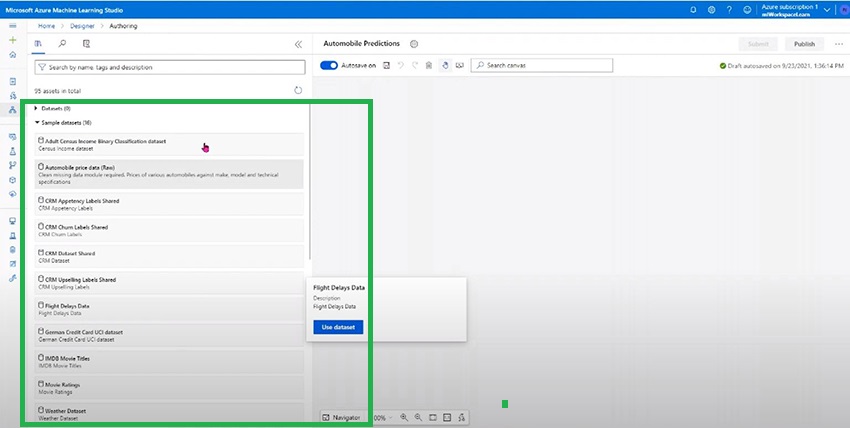Screen dimensions: 850x428
Task: Open Pipelines branch icon in sidebar
Action: click(x=12, y=166)
